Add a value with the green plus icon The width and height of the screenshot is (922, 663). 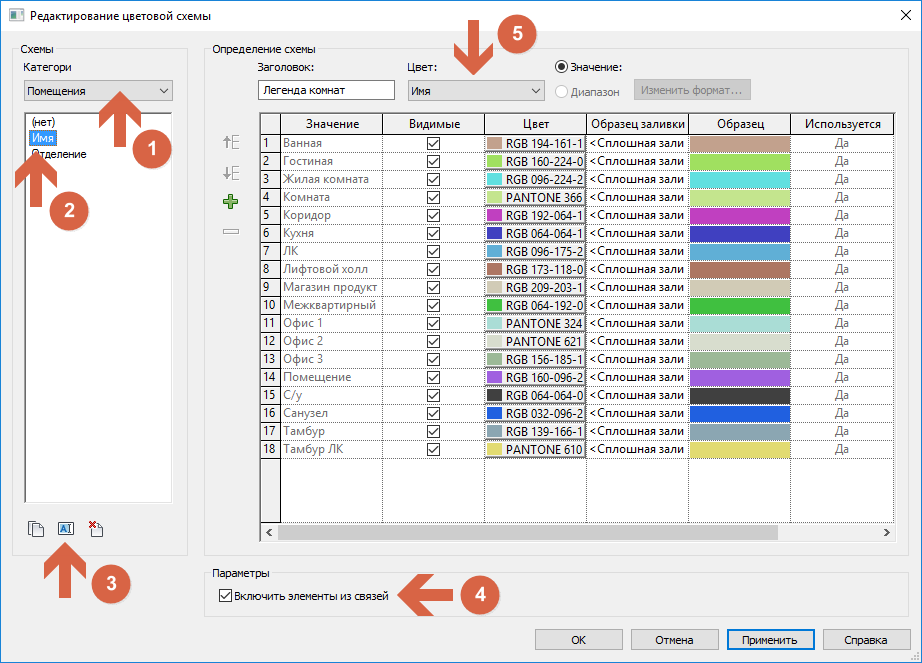[x=230, y=202]
